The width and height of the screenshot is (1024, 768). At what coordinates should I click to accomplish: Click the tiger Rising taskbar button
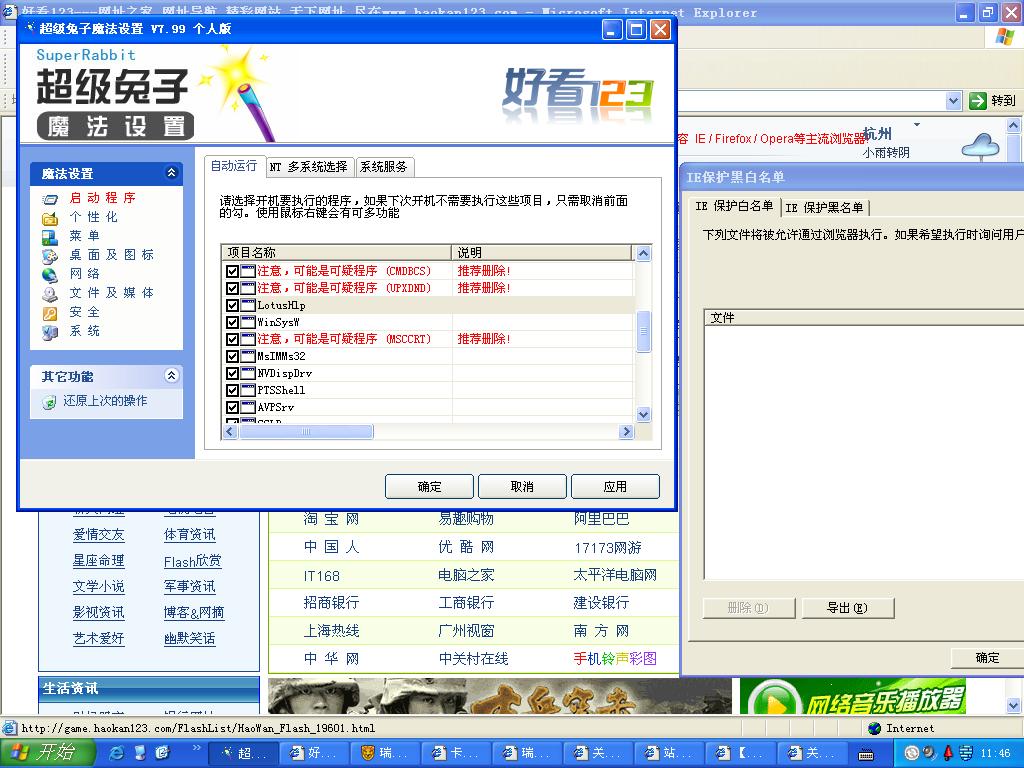coord(385,753)
